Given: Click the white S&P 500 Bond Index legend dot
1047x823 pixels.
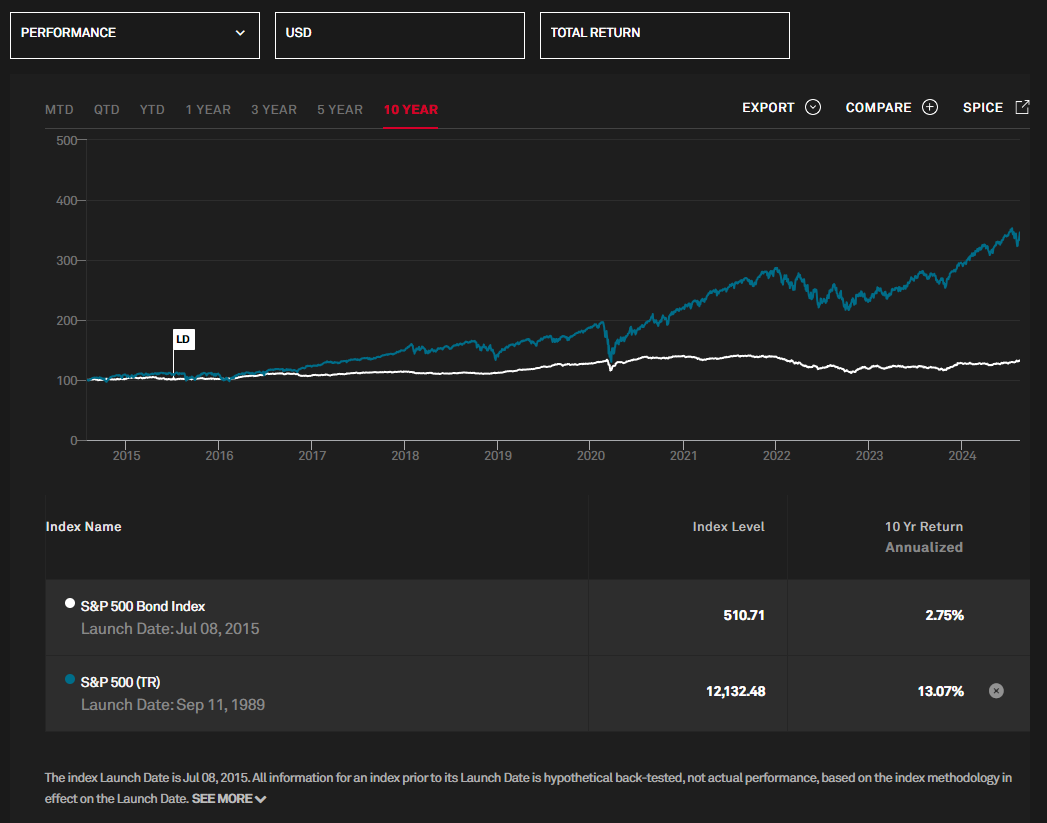Looking at the screenshot, I should [x=69, y=602].
